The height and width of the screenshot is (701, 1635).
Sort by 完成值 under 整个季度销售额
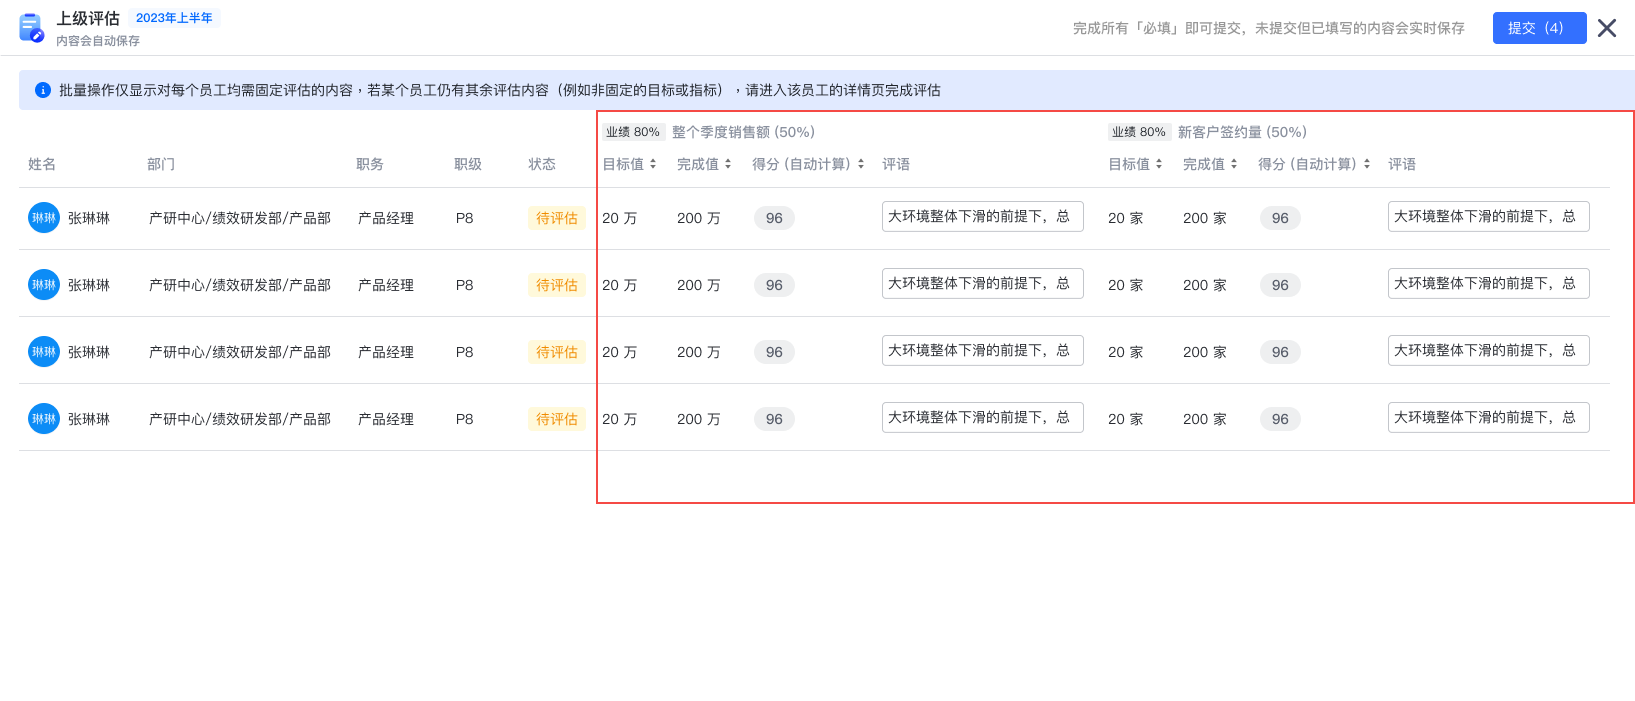point(728,164)
